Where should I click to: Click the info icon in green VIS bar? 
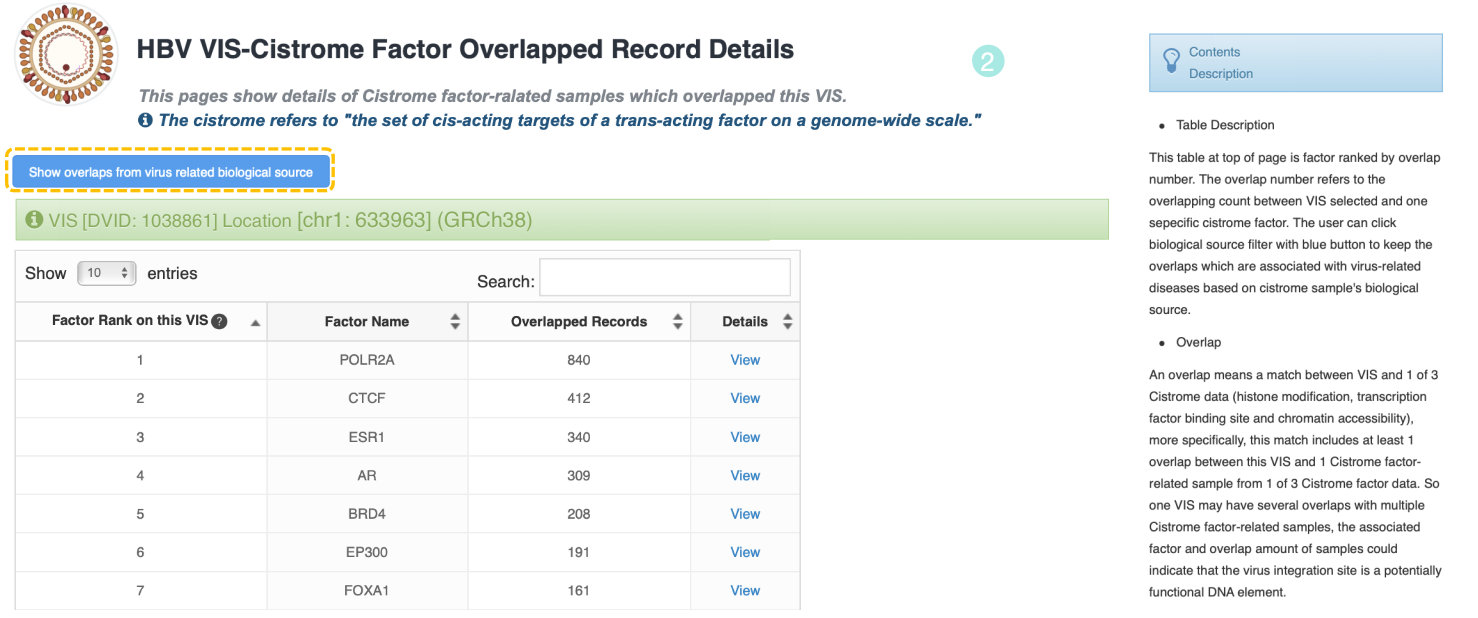[34, 219]
